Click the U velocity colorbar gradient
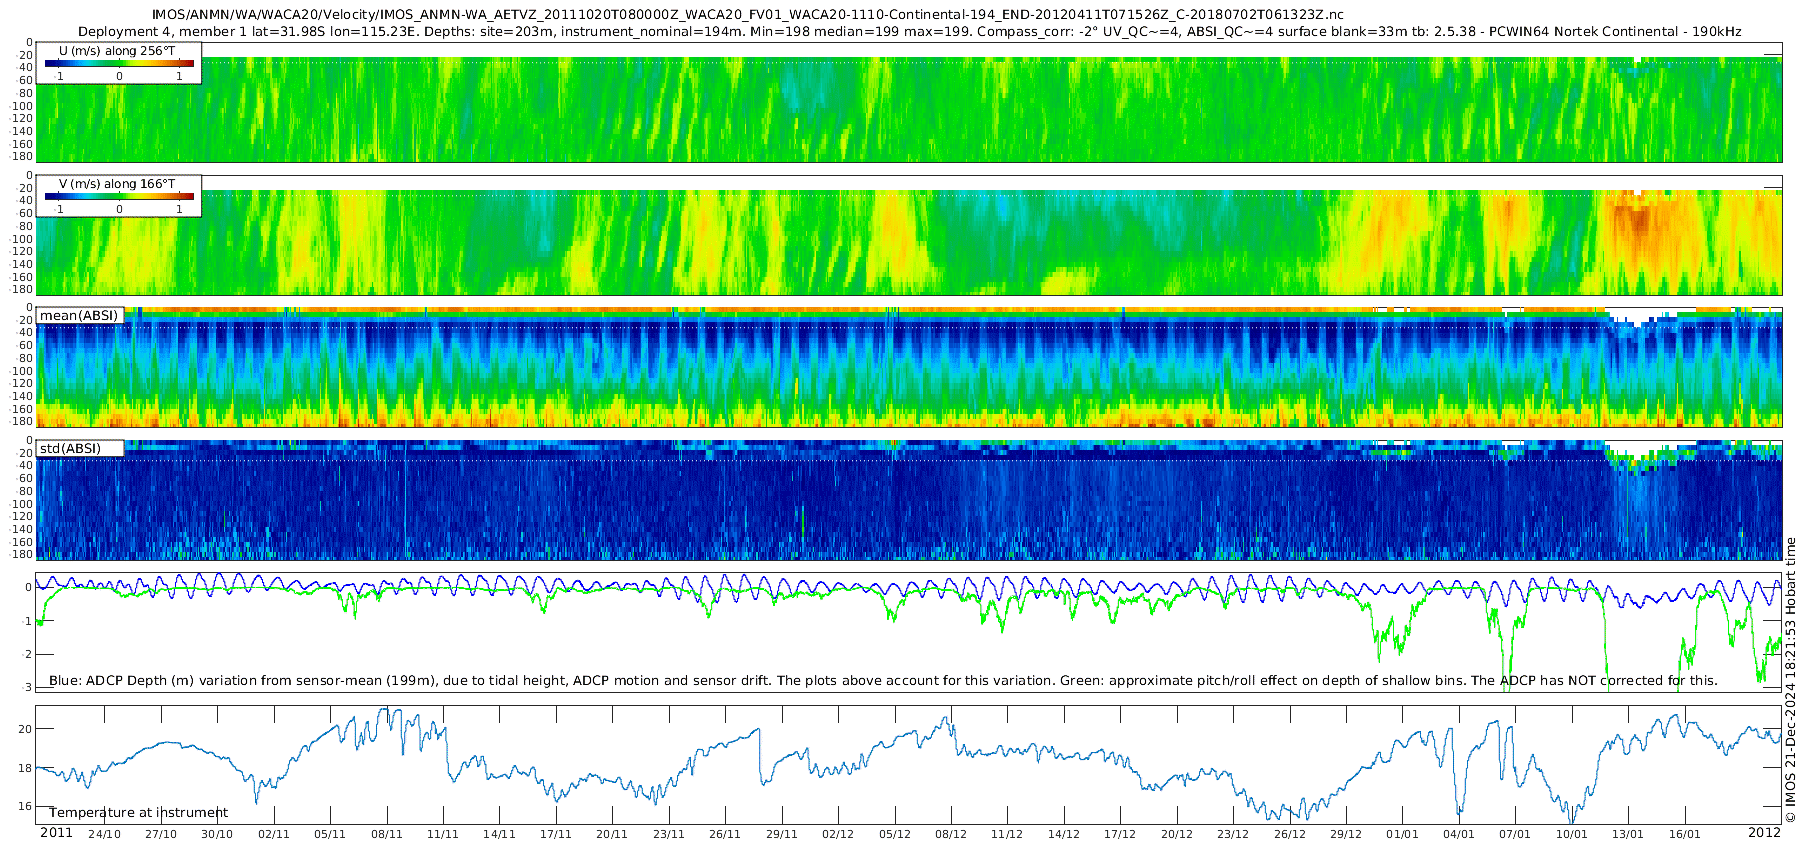This screenshot has width=1800, height=850. 119,63
